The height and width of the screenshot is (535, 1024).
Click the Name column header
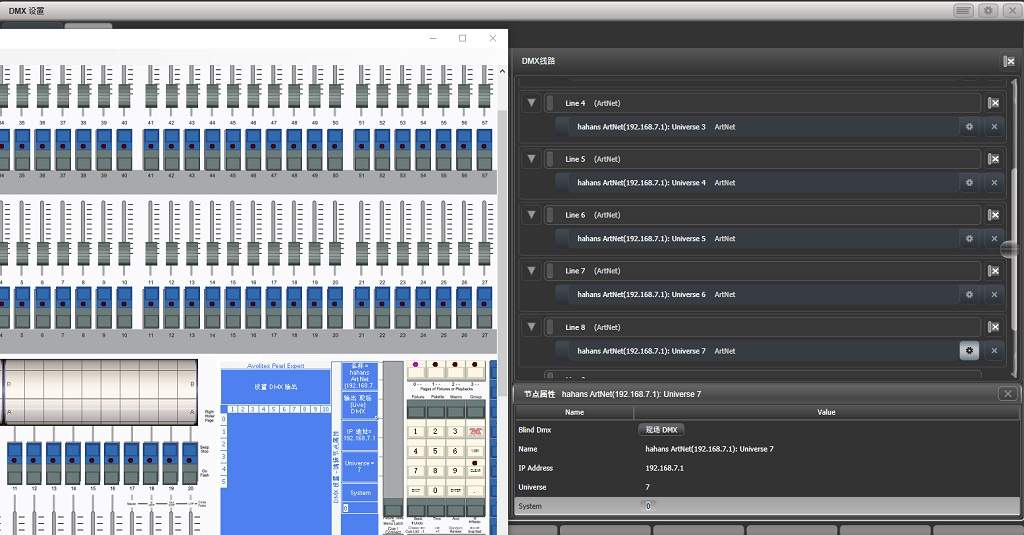coord(574,412)
